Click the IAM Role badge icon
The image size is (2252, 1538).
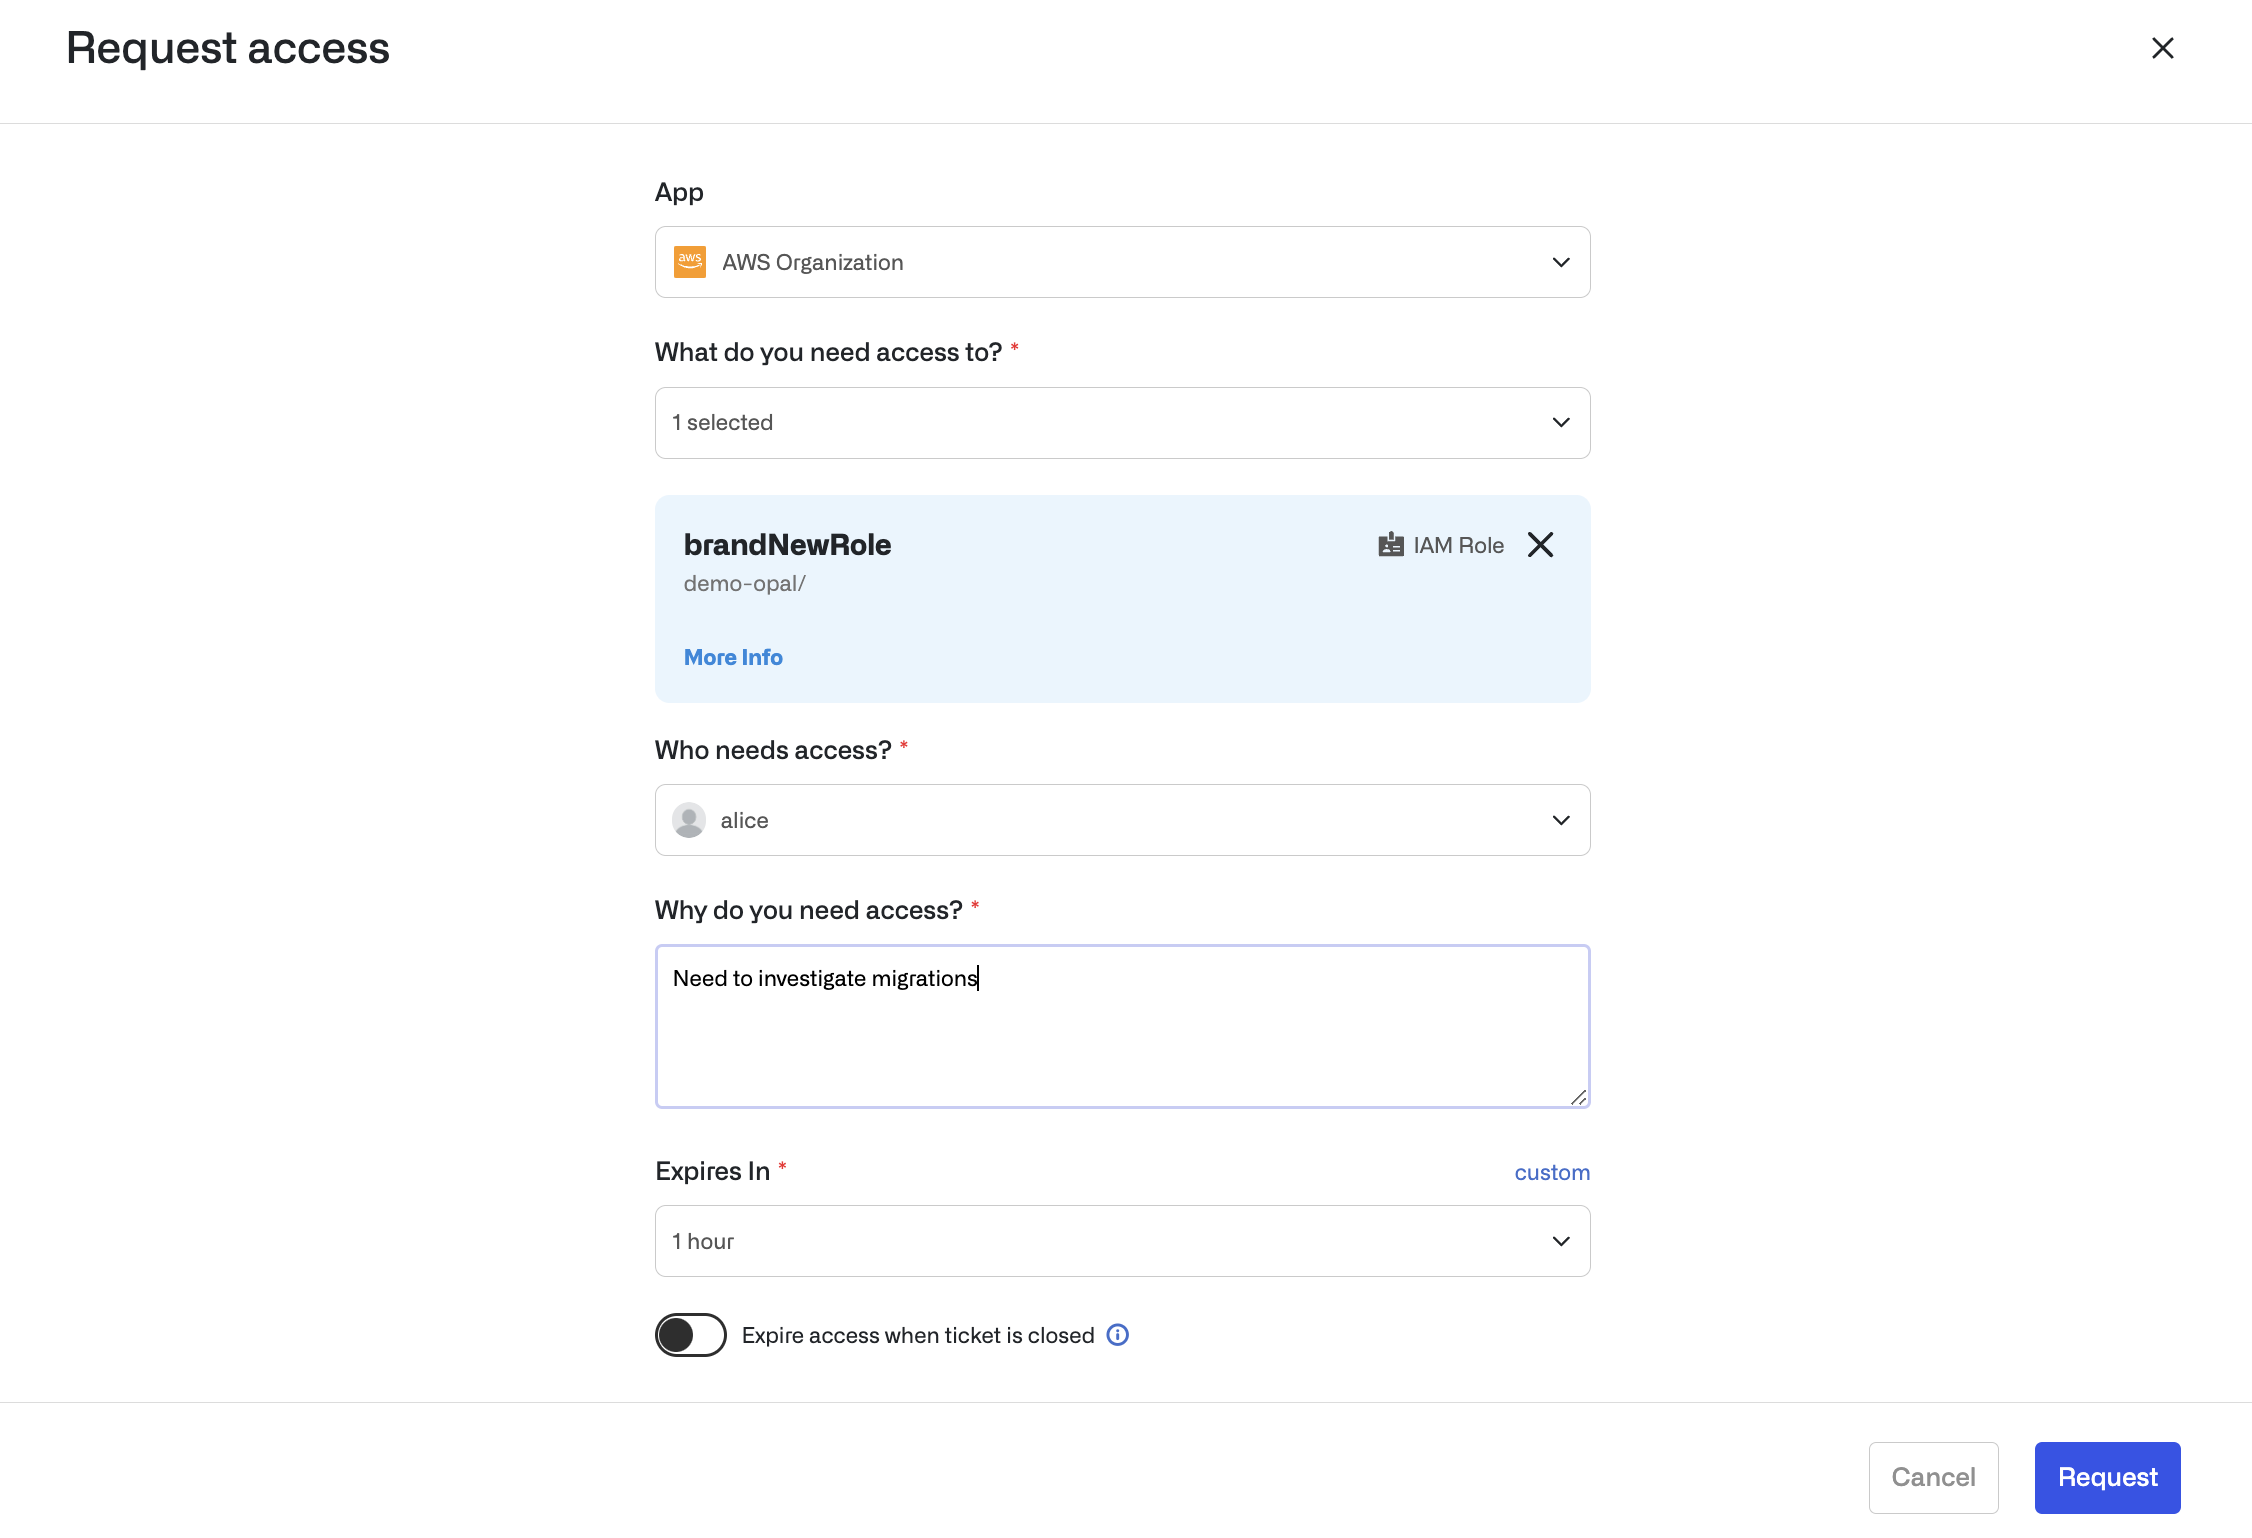[x=1390, y=545]
